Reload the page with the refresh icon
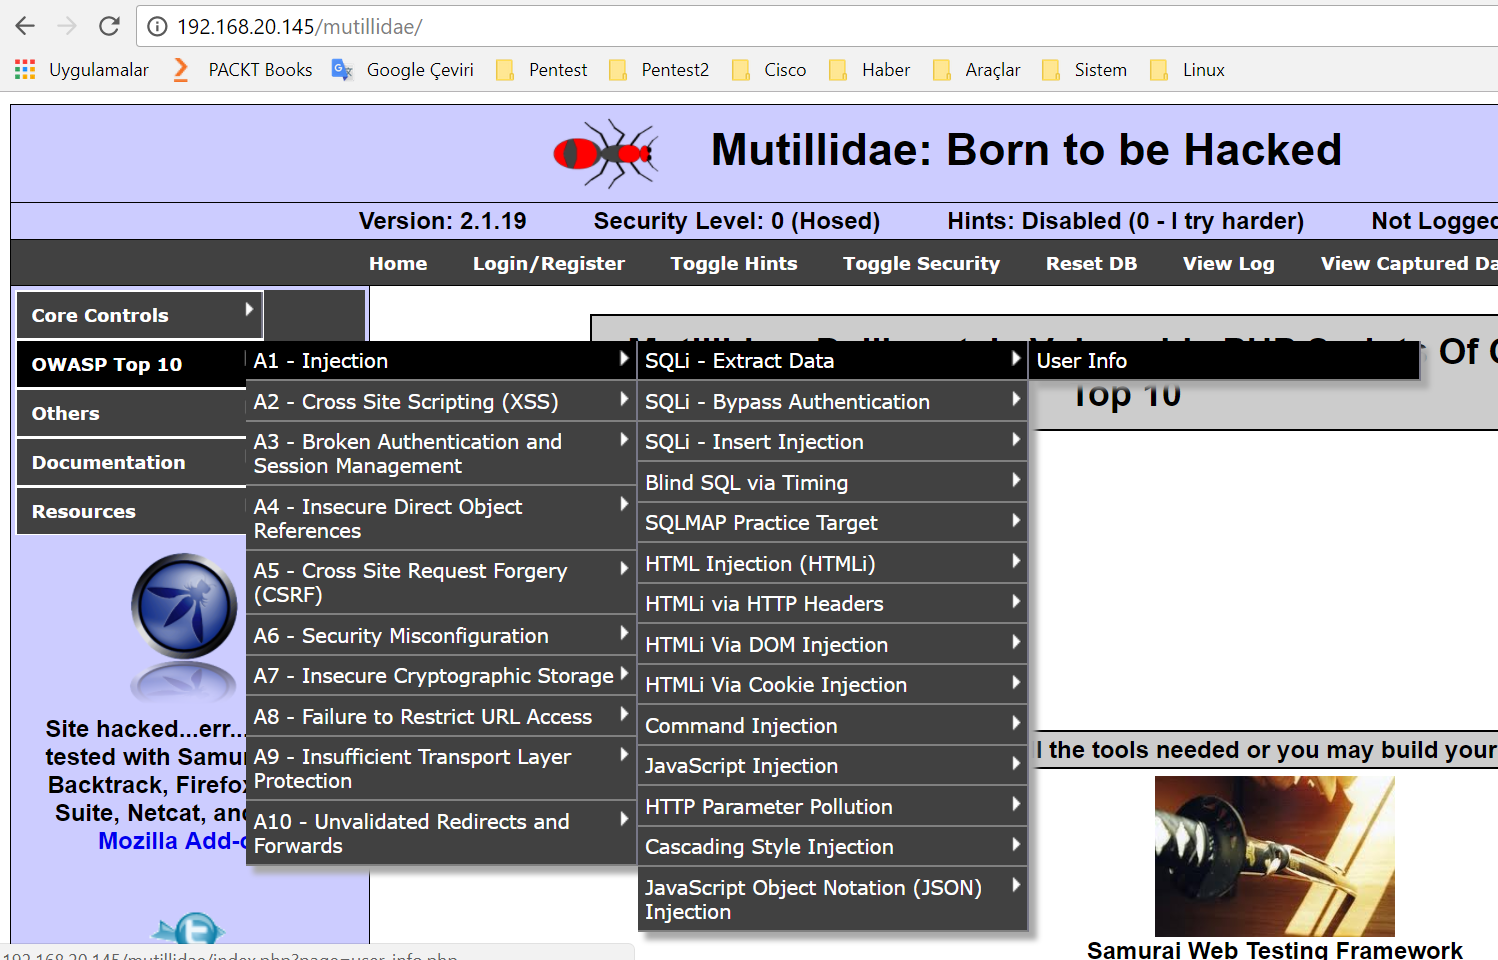 tap(109, 26)
